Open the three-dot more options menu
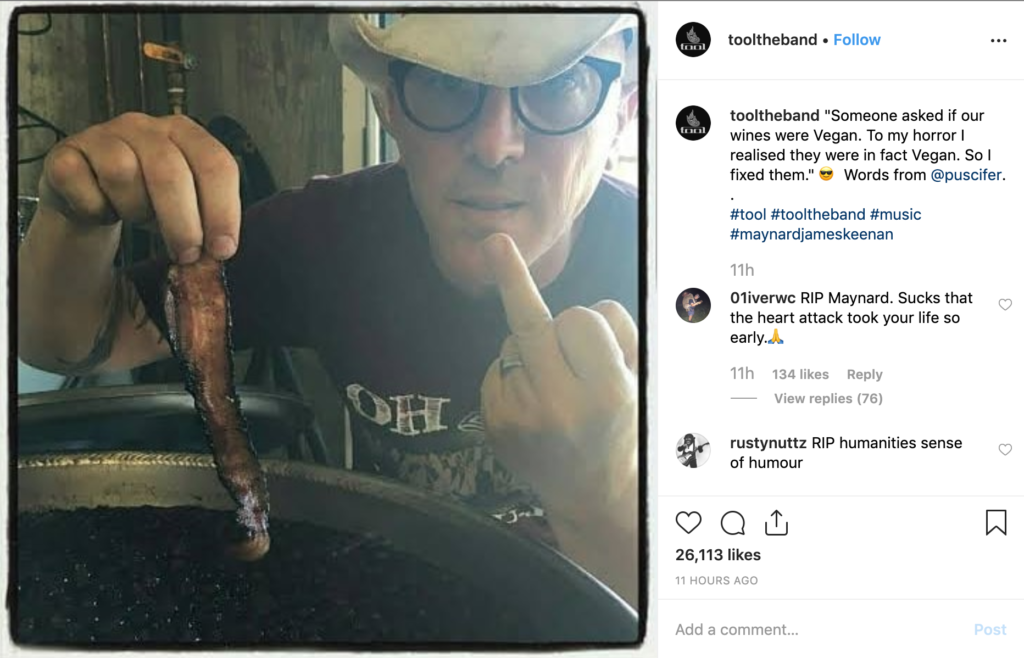This screenshot has height=658, width=1024. coord(999,40)
